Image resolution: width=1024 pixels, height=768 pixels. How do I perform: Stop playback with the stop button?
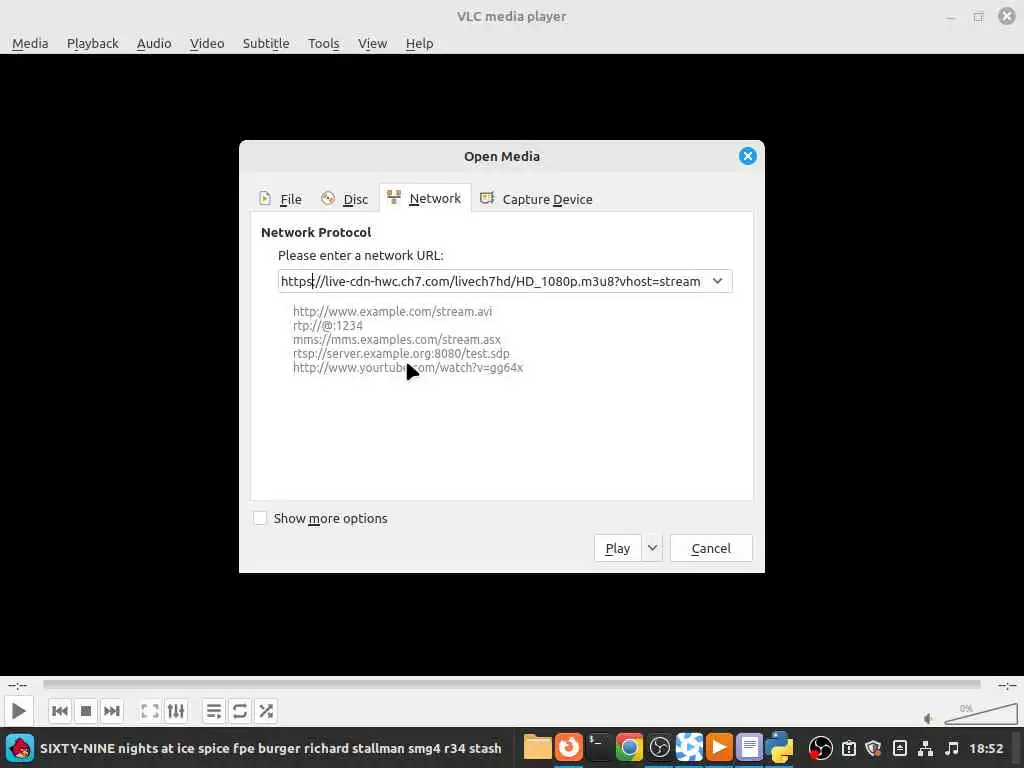click(x=86, y=711)
